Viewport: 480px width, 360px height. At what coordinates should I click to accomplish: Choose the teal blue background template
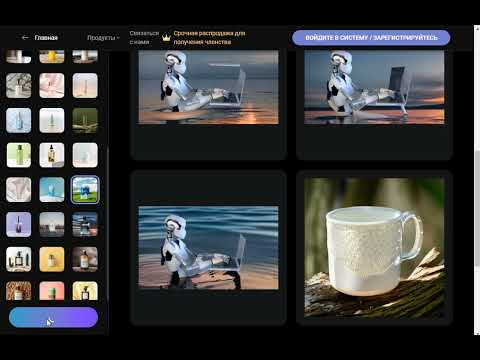pos(52,190)
